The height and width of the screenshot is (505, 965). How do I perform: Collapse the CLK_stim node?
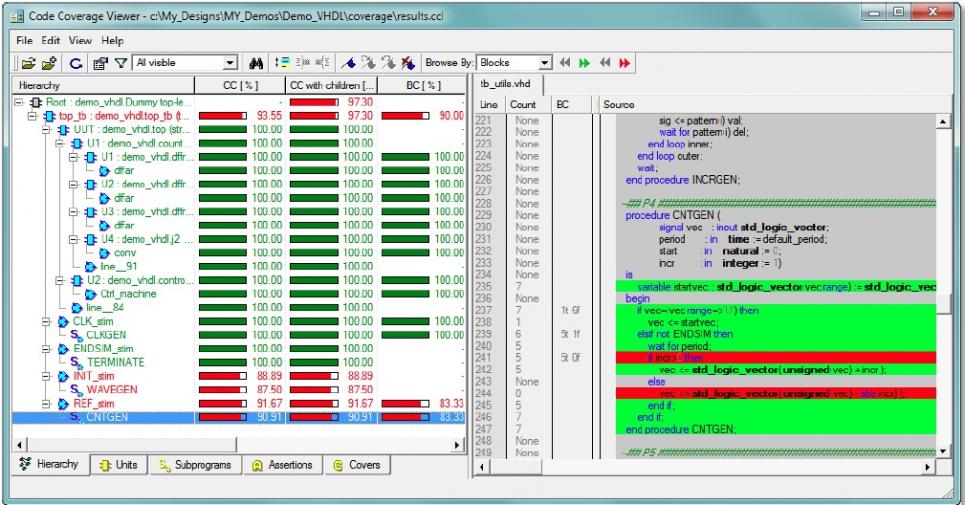(x=46, y=321)
